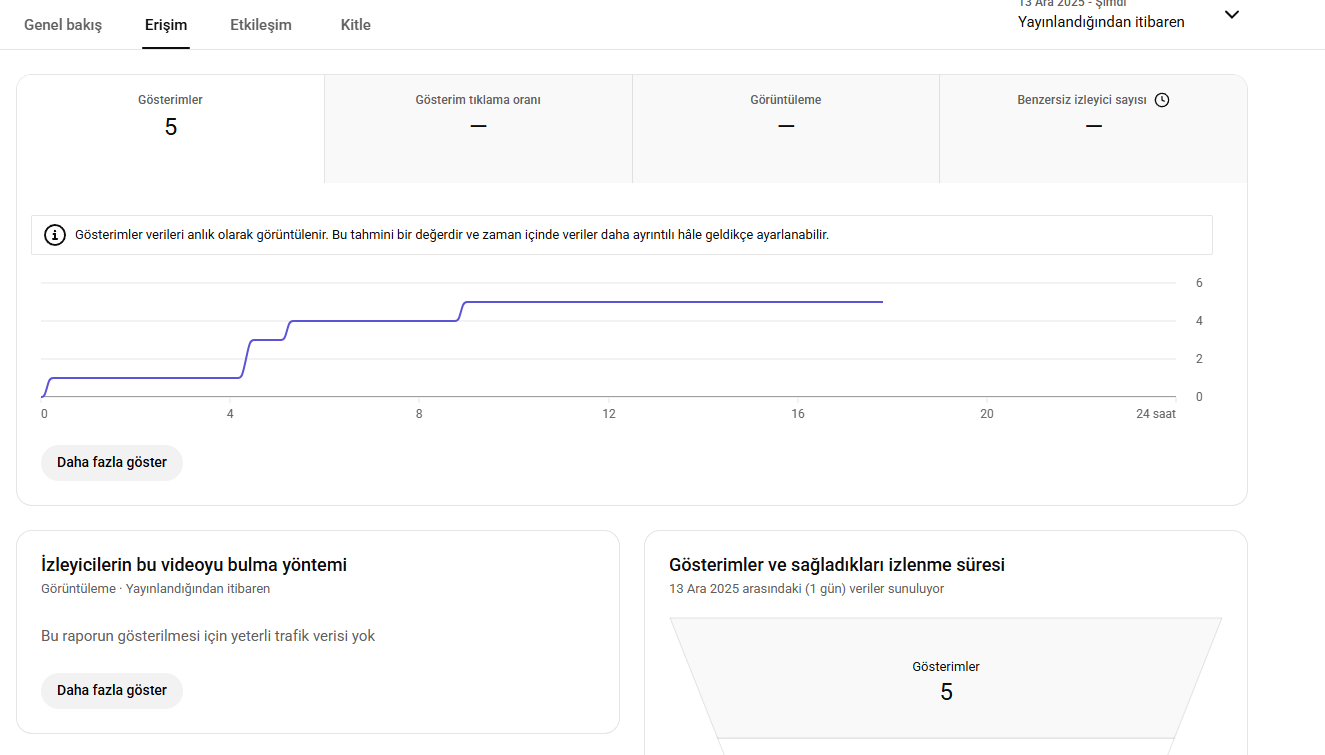Click the chevron arrow beside the date range
Viewport: 1325px width, 755px height.
(x=1232, y=15)
